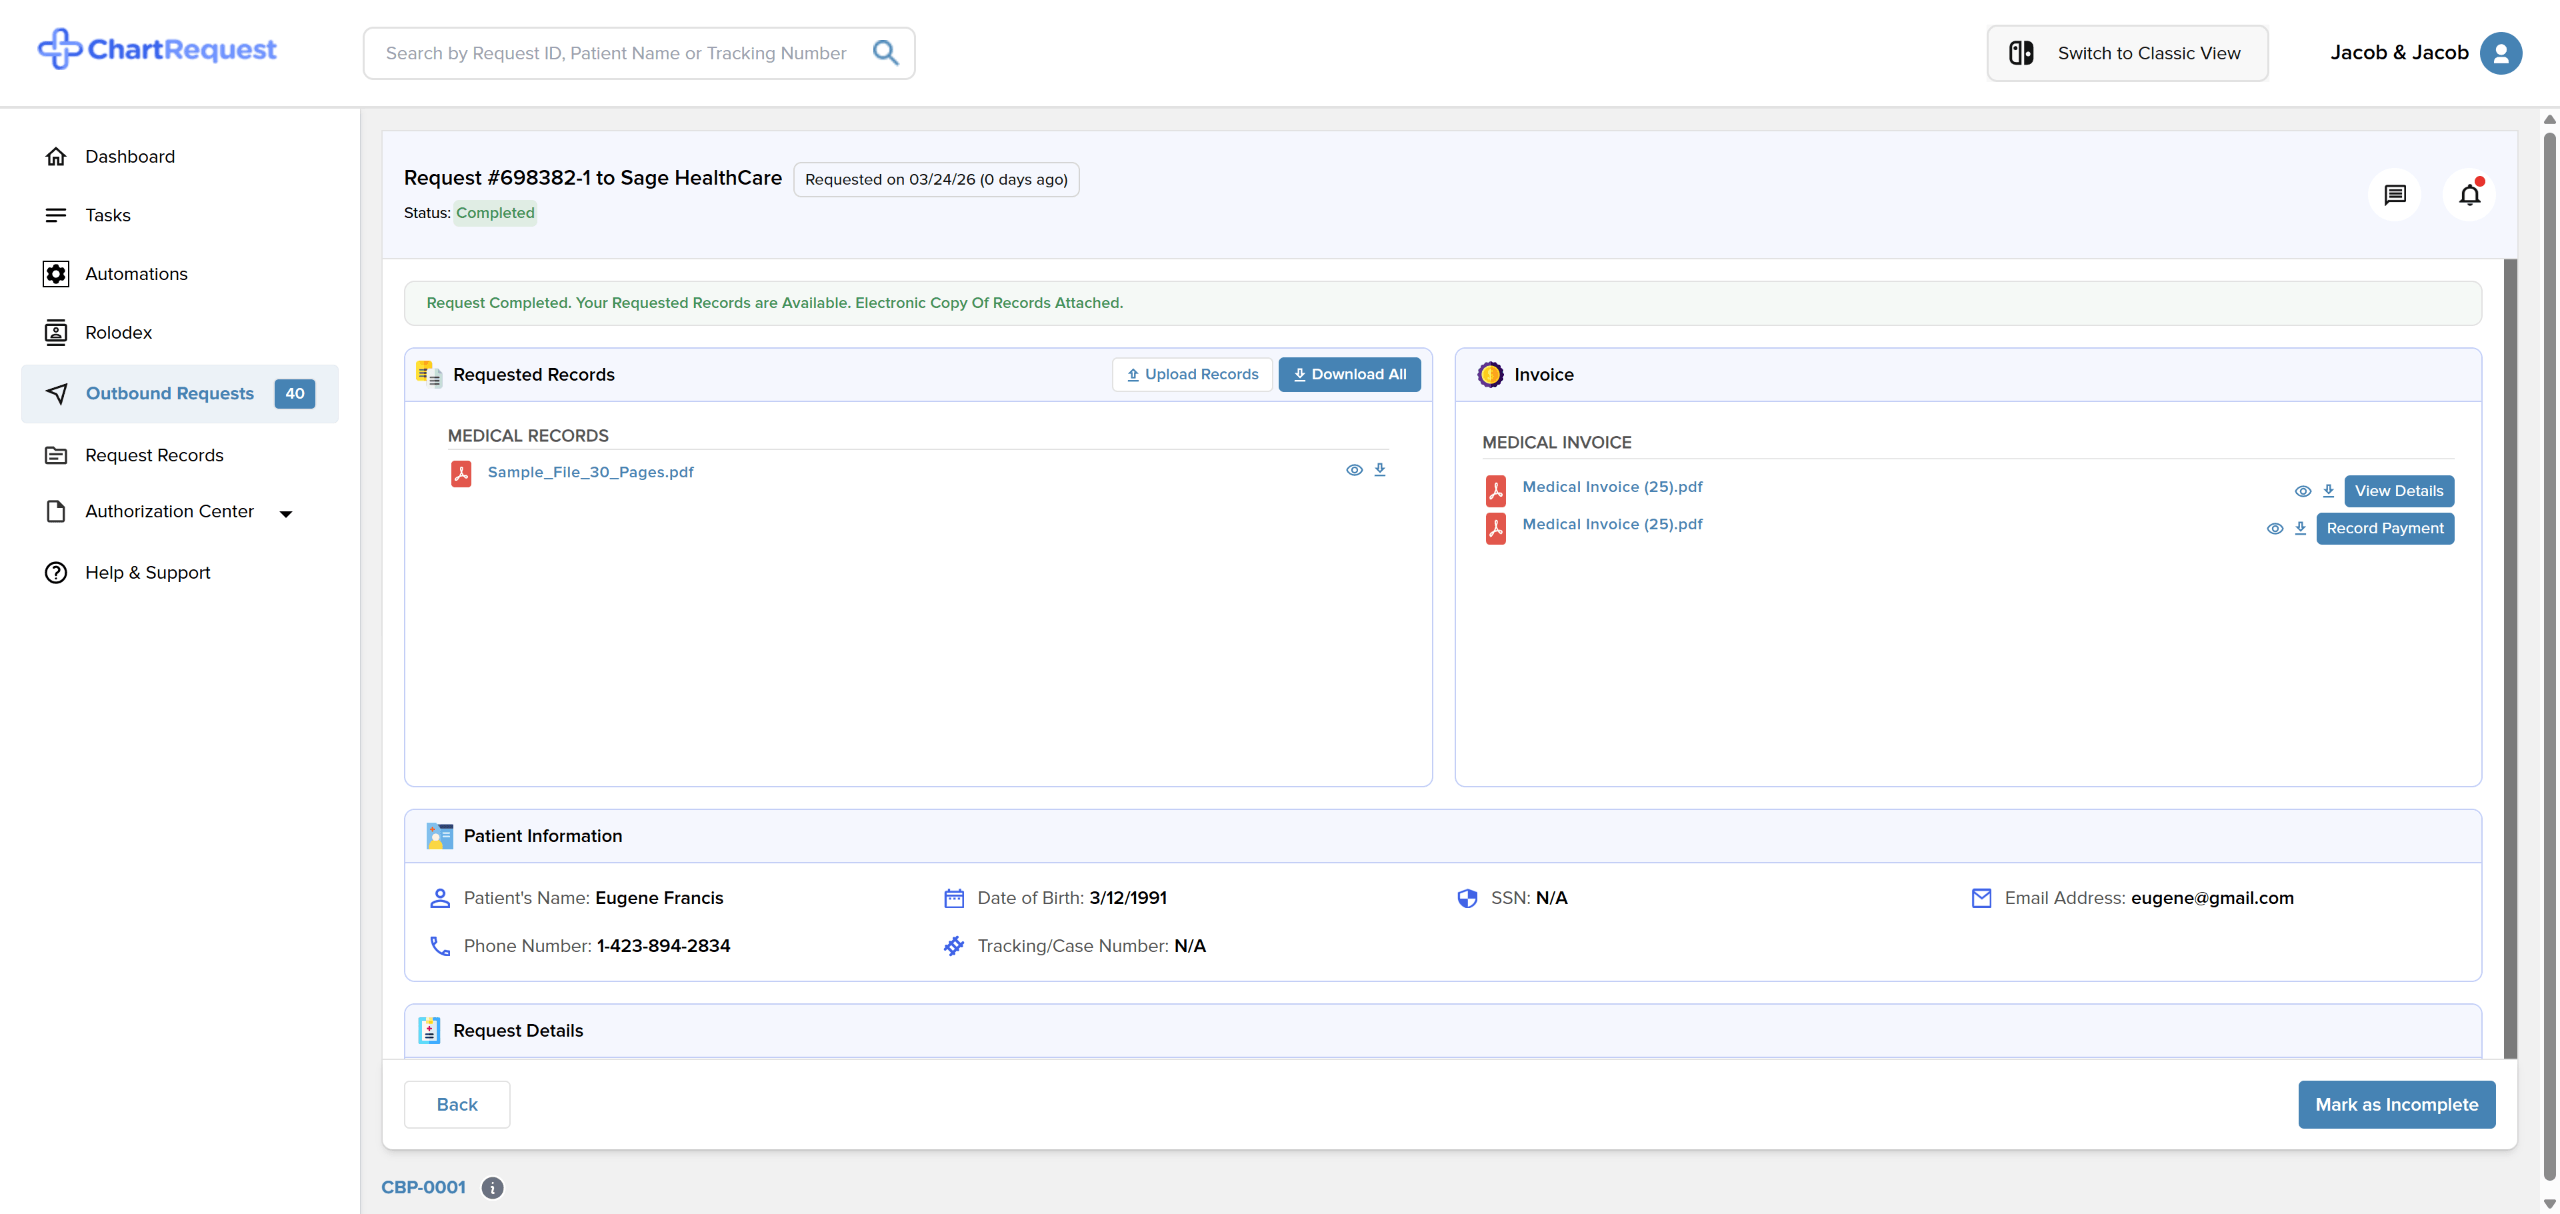Click the Completed status label

click(x=495, y=213)
